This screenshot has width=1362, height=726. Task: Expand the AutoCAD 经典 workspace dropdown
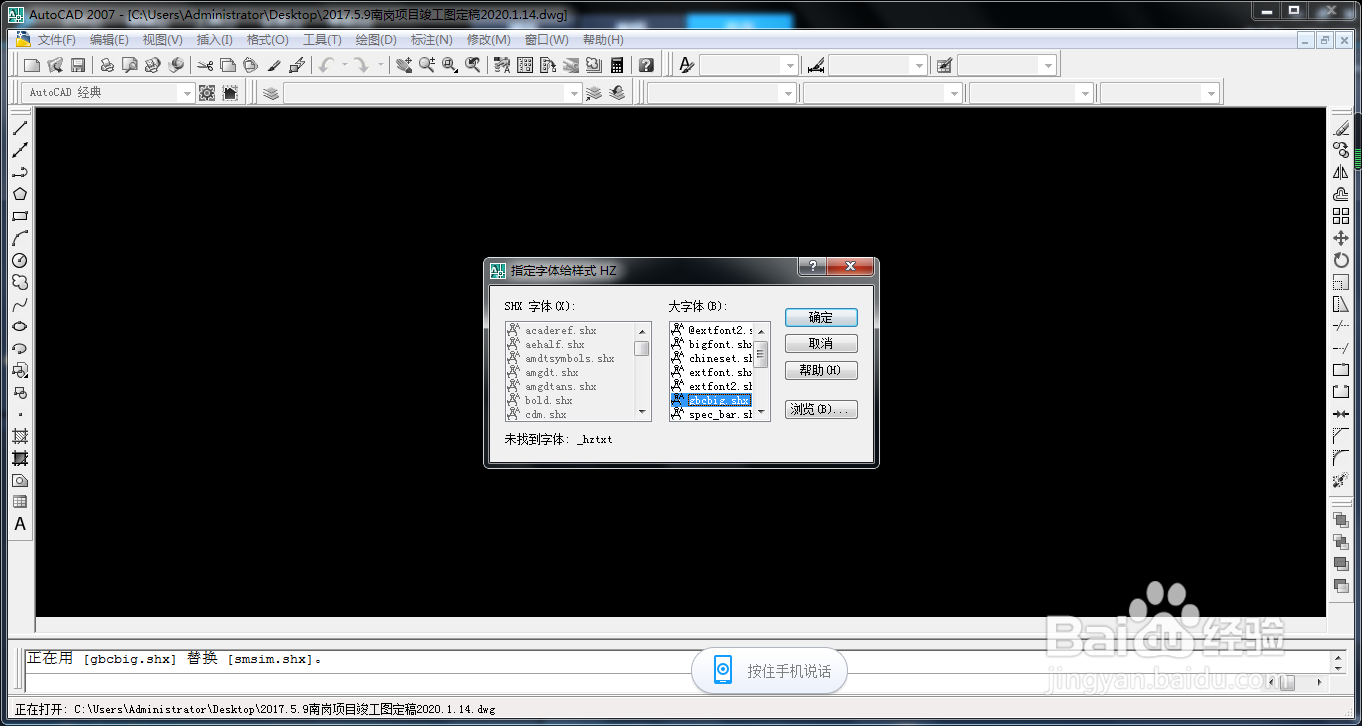pyautogui.click(x=185, y=93)
